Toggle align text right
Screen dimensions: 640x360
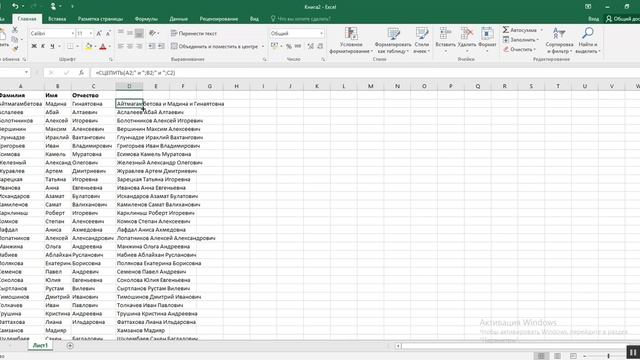(x=139, y=47)
